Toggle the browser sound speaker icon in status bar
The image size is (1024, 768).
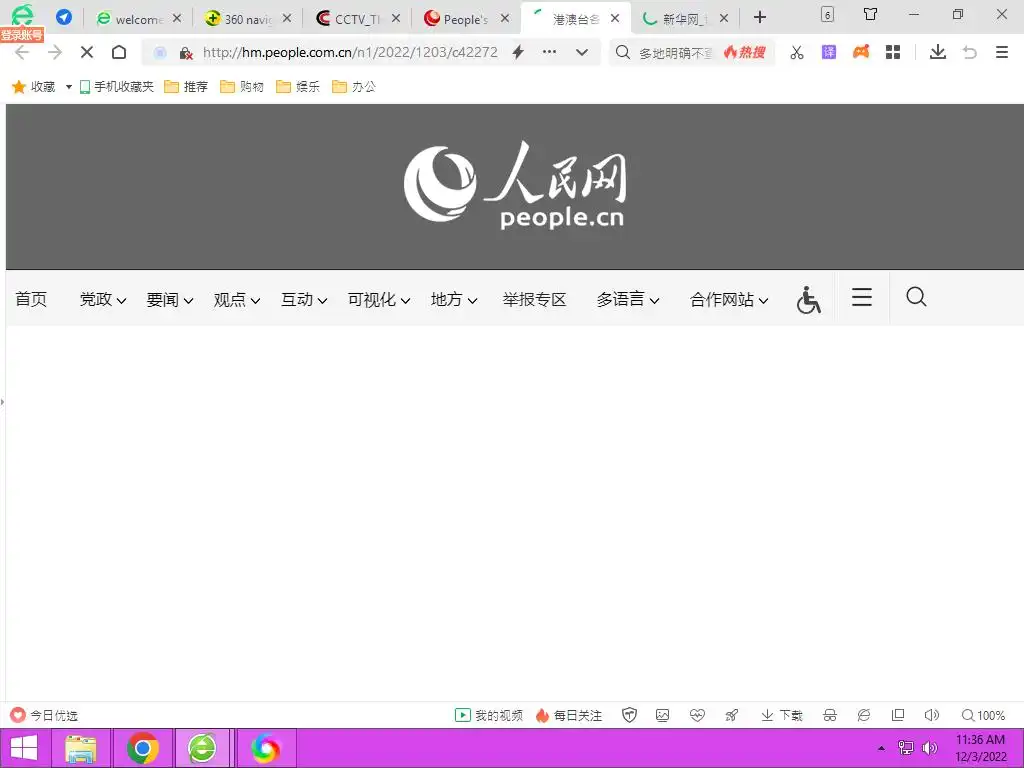(x=932, y=715)
